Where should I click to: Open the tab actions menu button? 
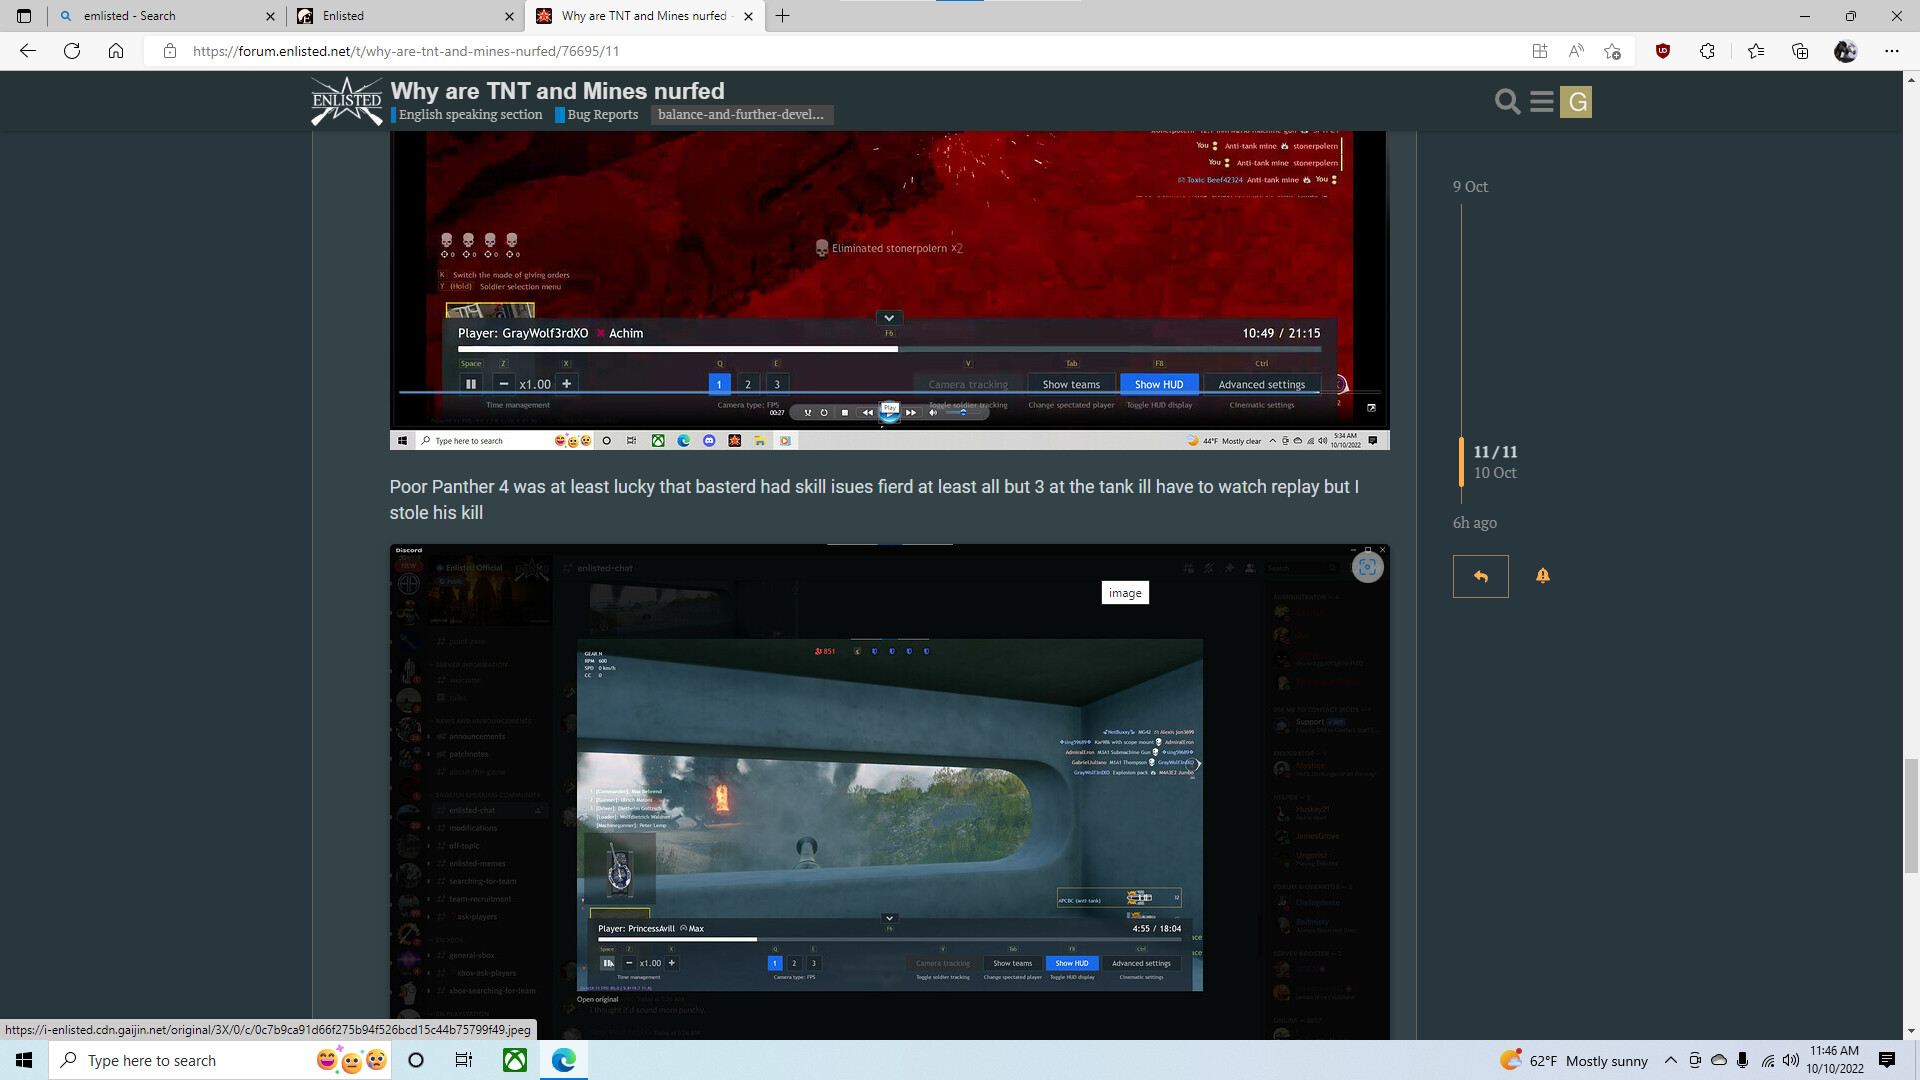tap(24, 16)
